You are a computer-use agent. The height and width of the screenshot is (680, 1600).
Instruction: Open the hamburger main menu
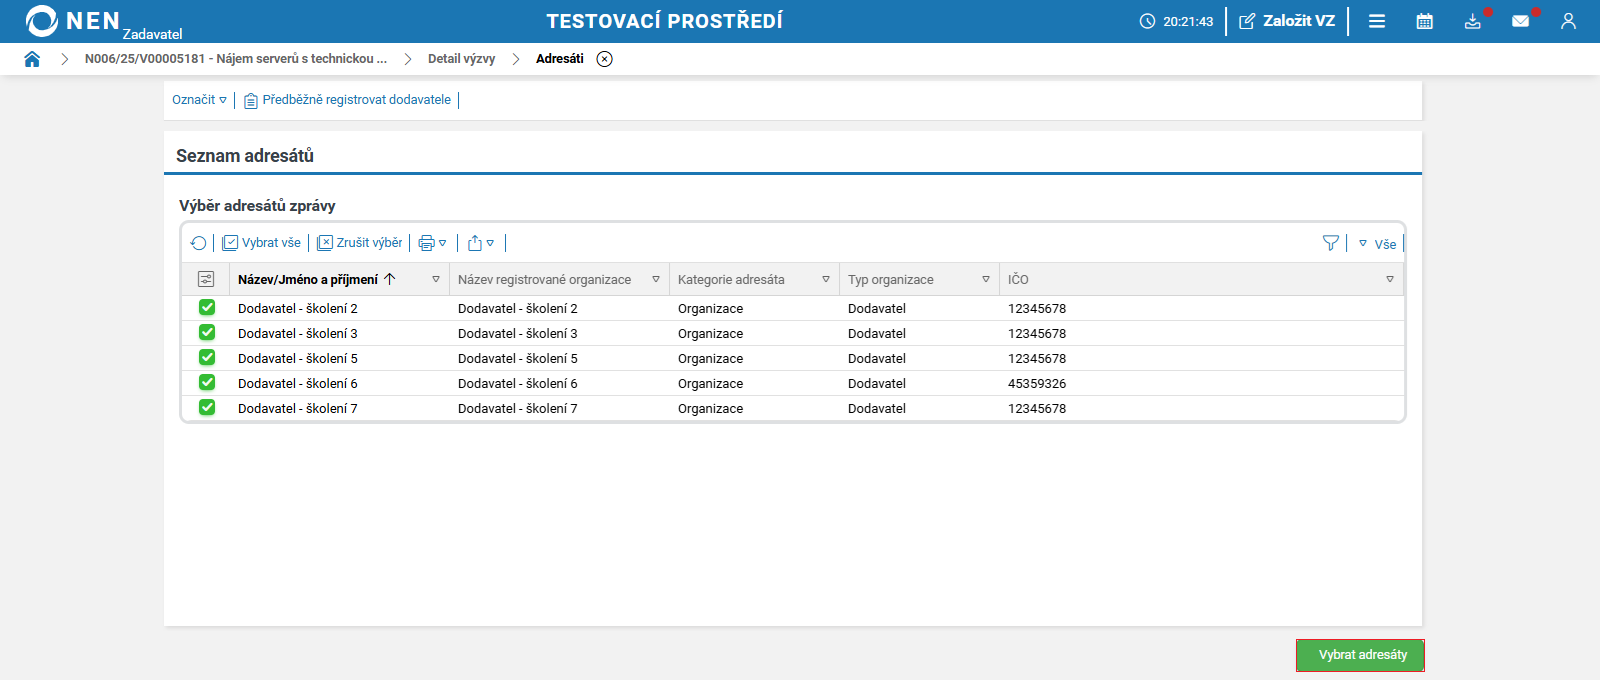[1377, 21]
